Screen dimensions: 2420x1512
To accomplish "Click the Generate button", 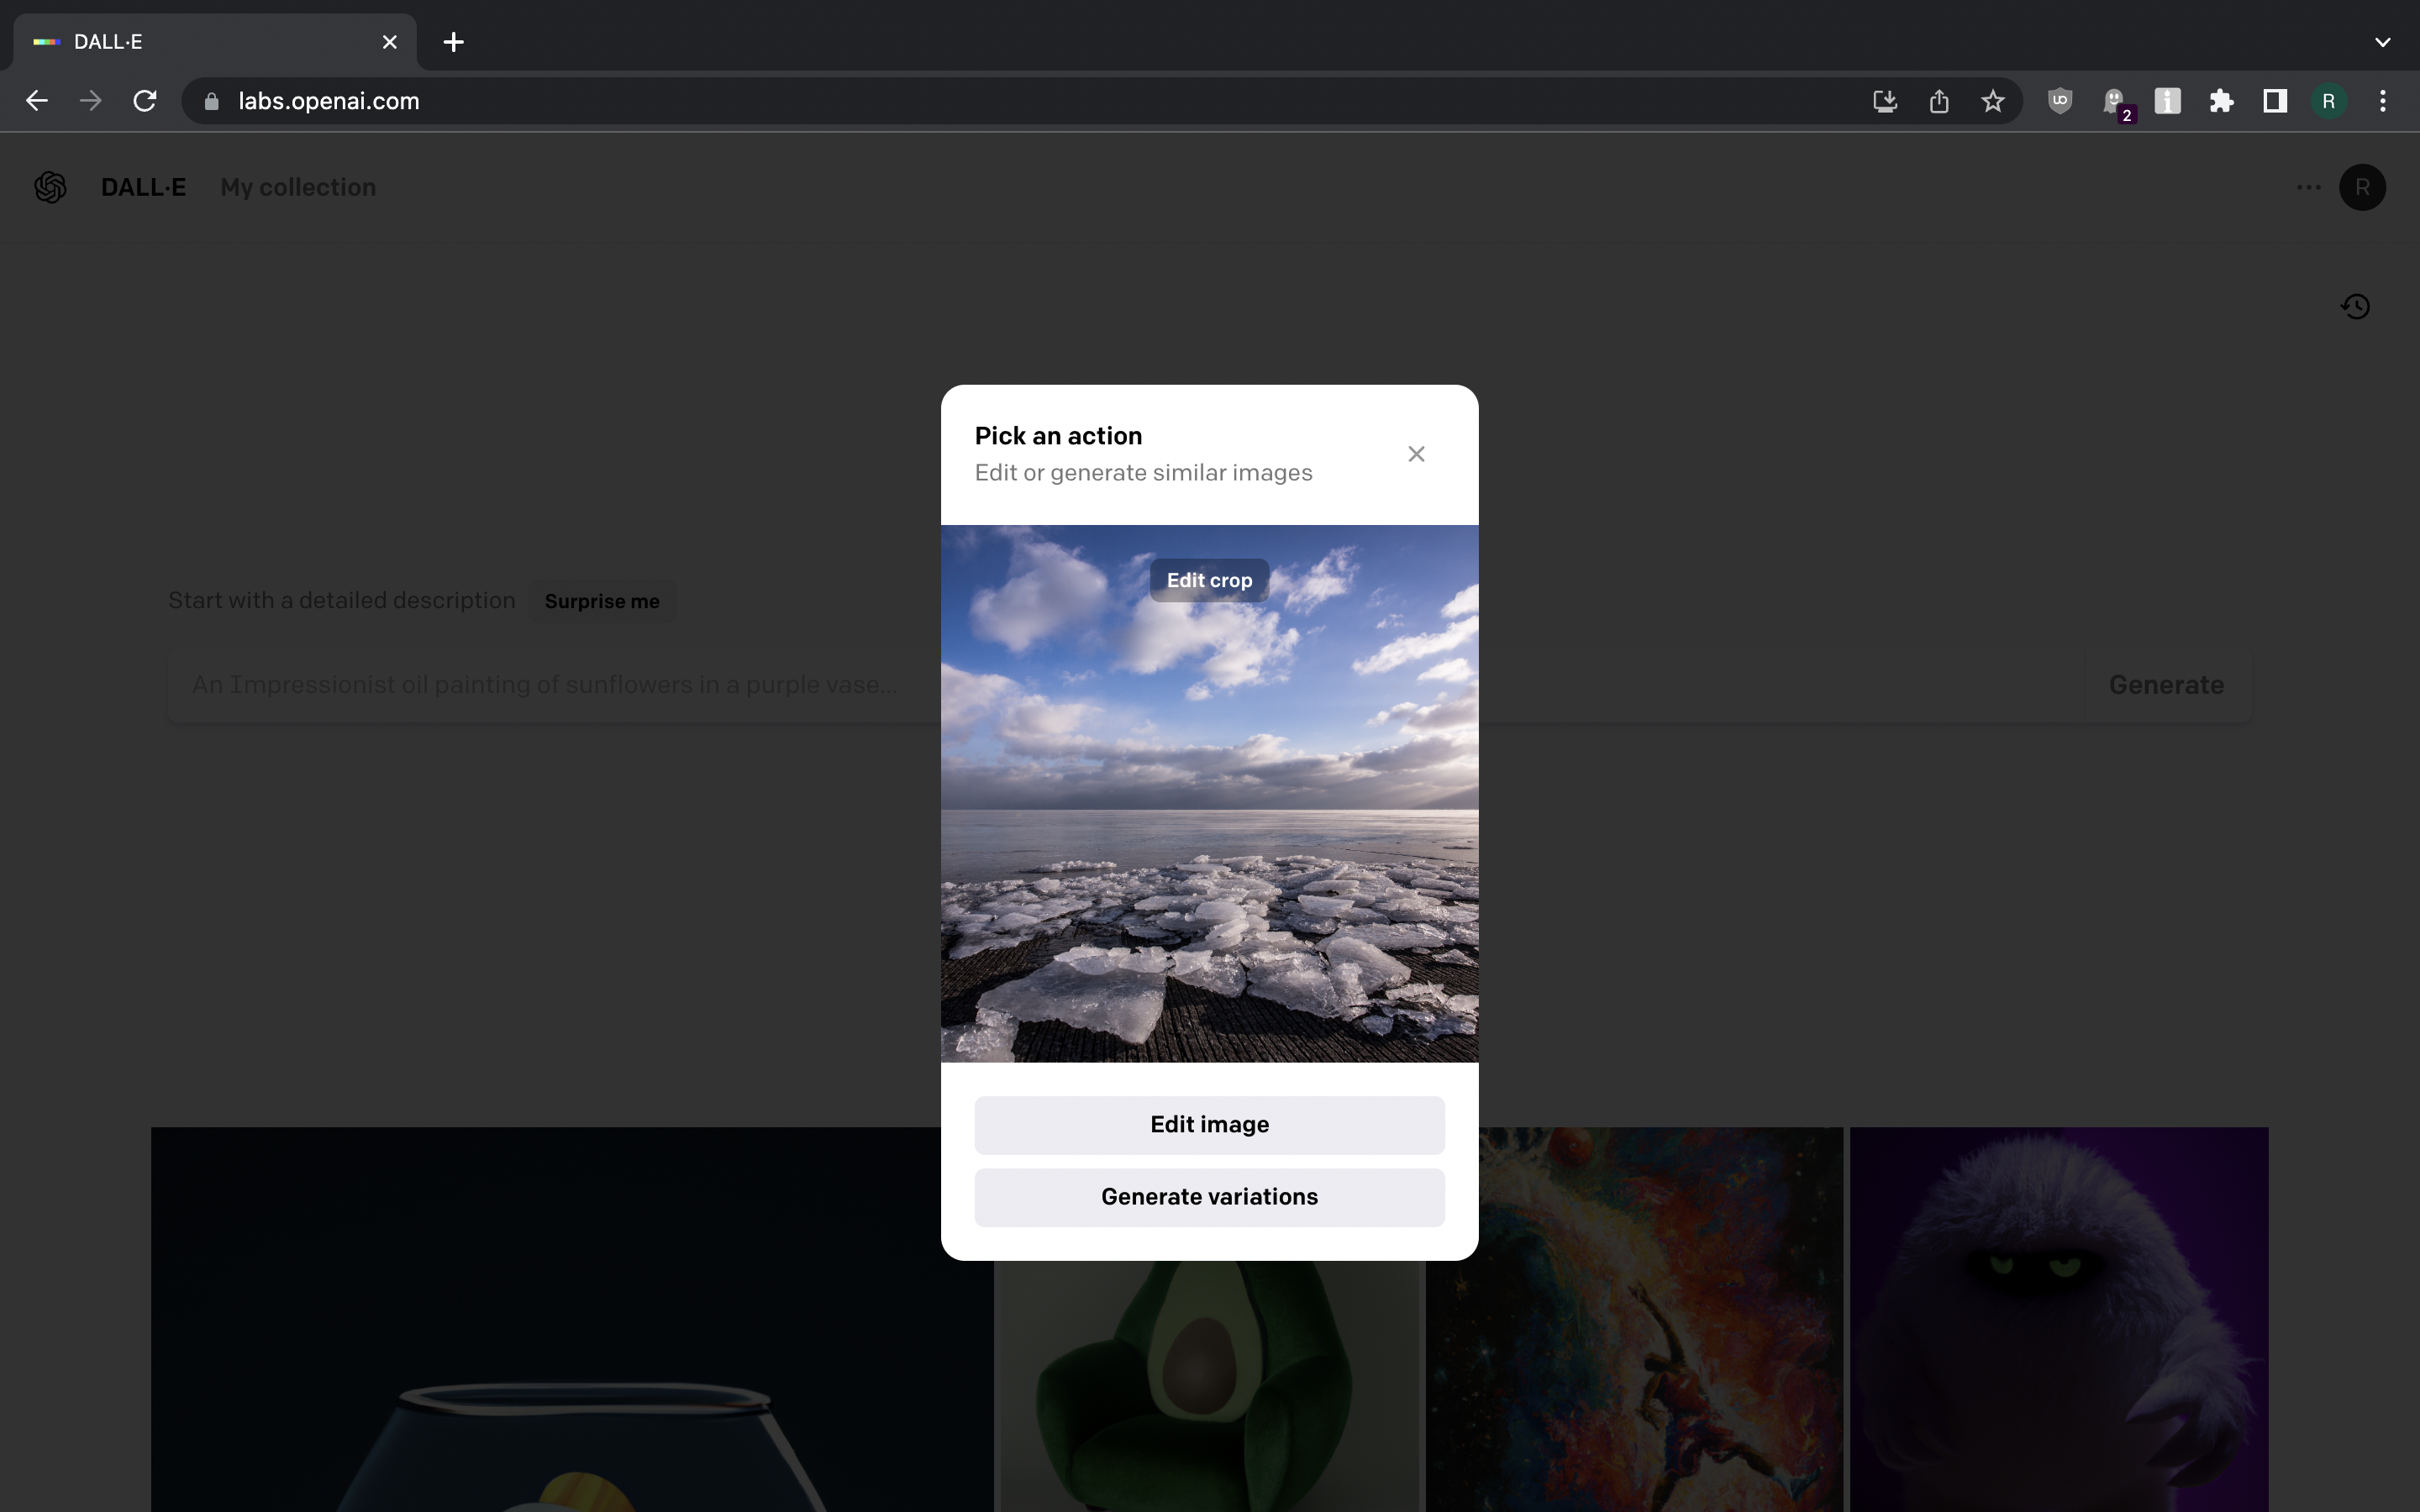I will [x=2166, y=685].
